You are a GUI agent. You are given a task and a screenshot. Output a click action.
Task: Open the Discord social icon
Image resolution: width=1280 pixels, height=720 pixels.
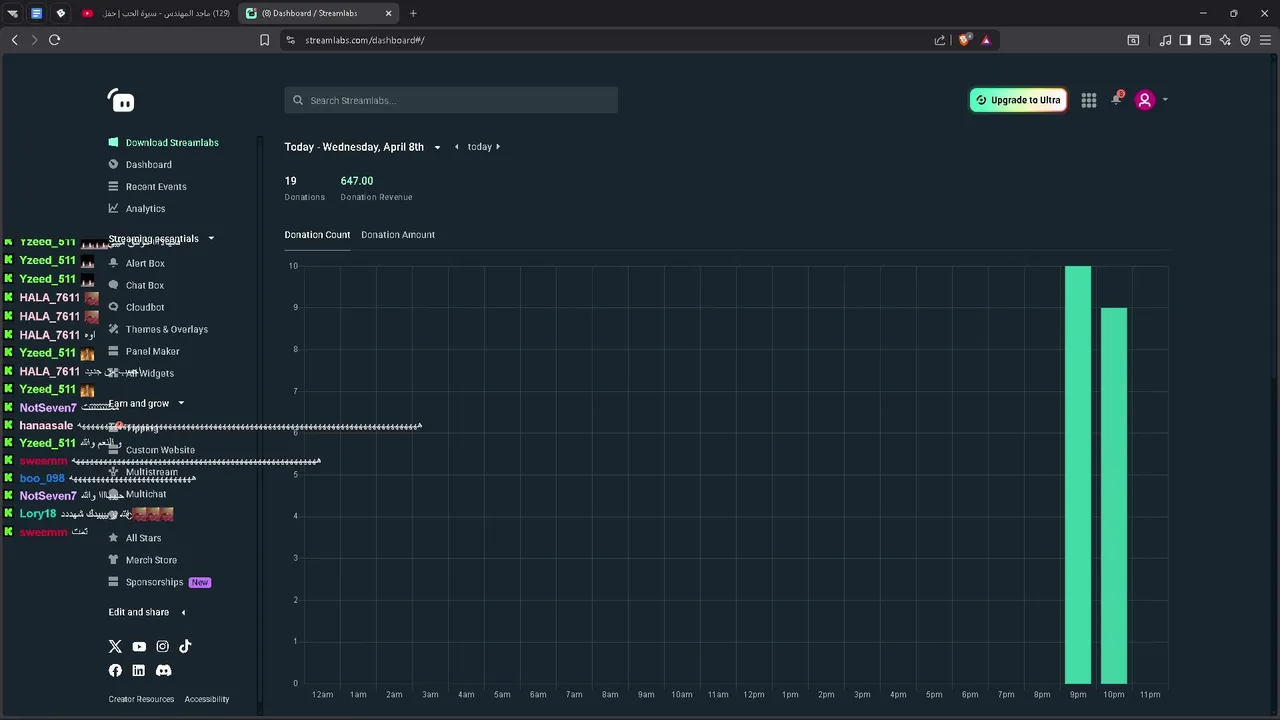(163, 670)
